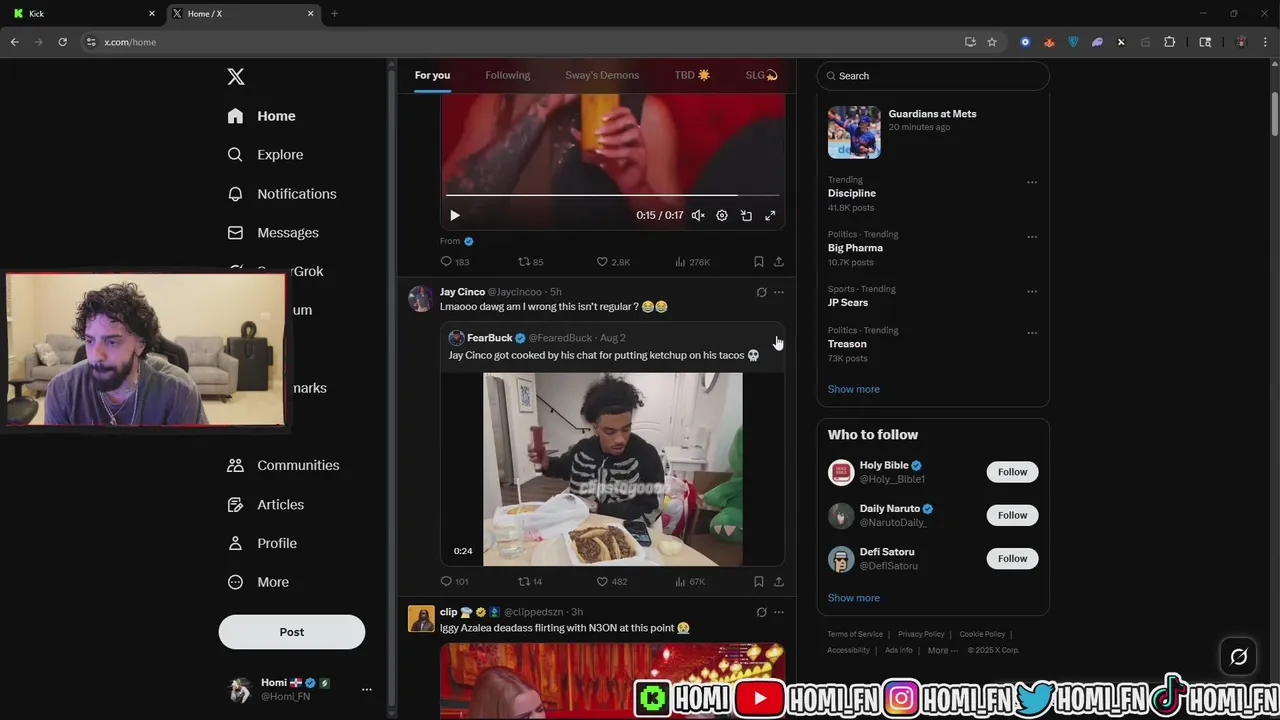This screenshot has height=720, width=1280.
Task: View Jay Cinco post's 67K views
Action: point(690,581)
